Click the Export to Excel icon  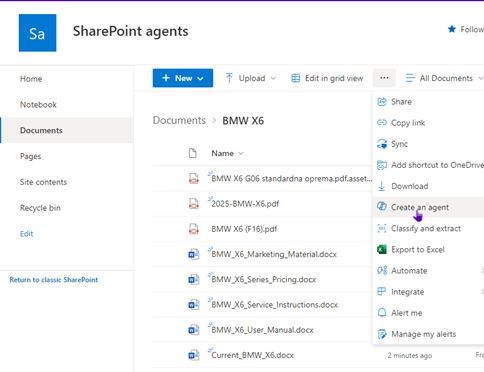pos(382,249)
